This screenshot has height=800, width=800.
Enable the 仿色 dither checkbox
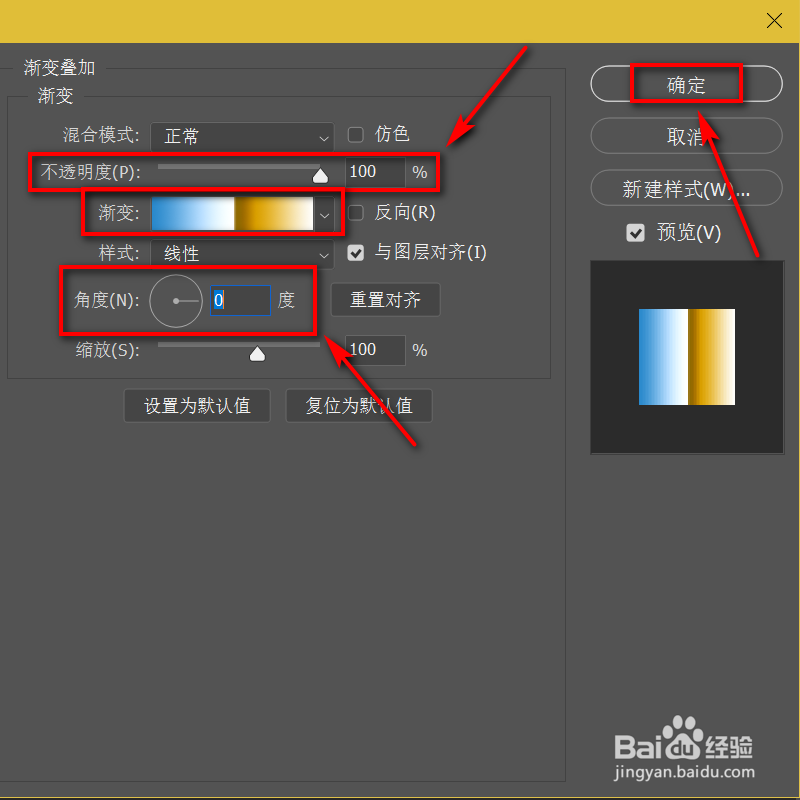coord(356,135)
